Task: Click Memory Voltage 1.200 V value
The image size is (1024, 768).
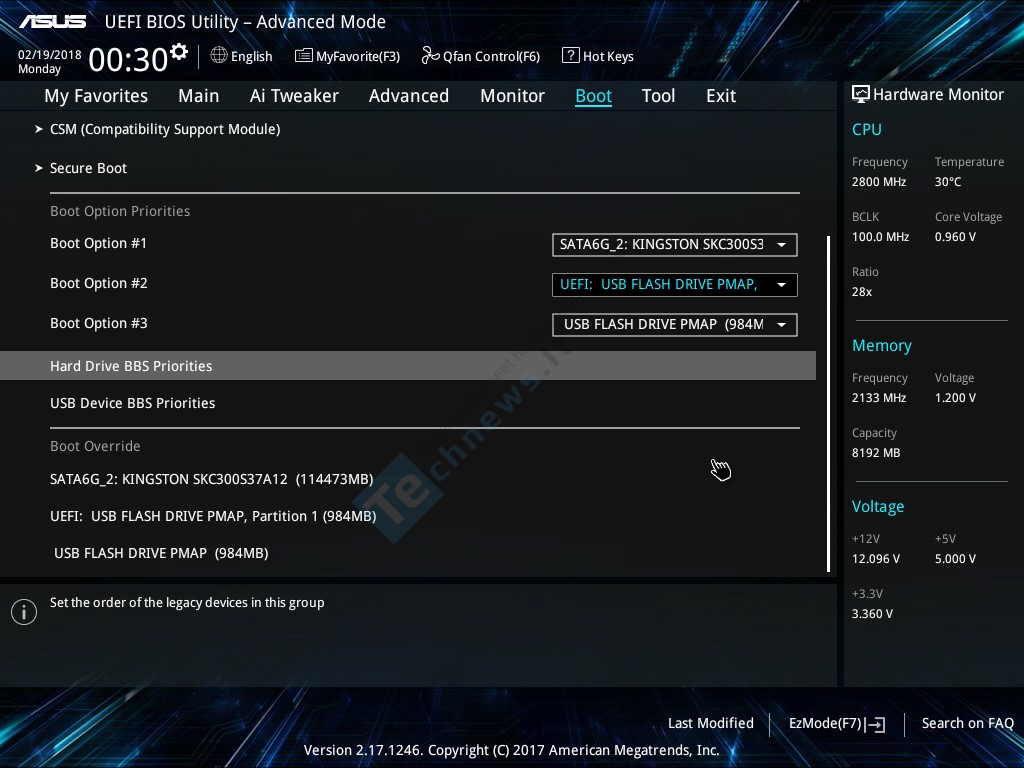Action: [x=955, y=397]
